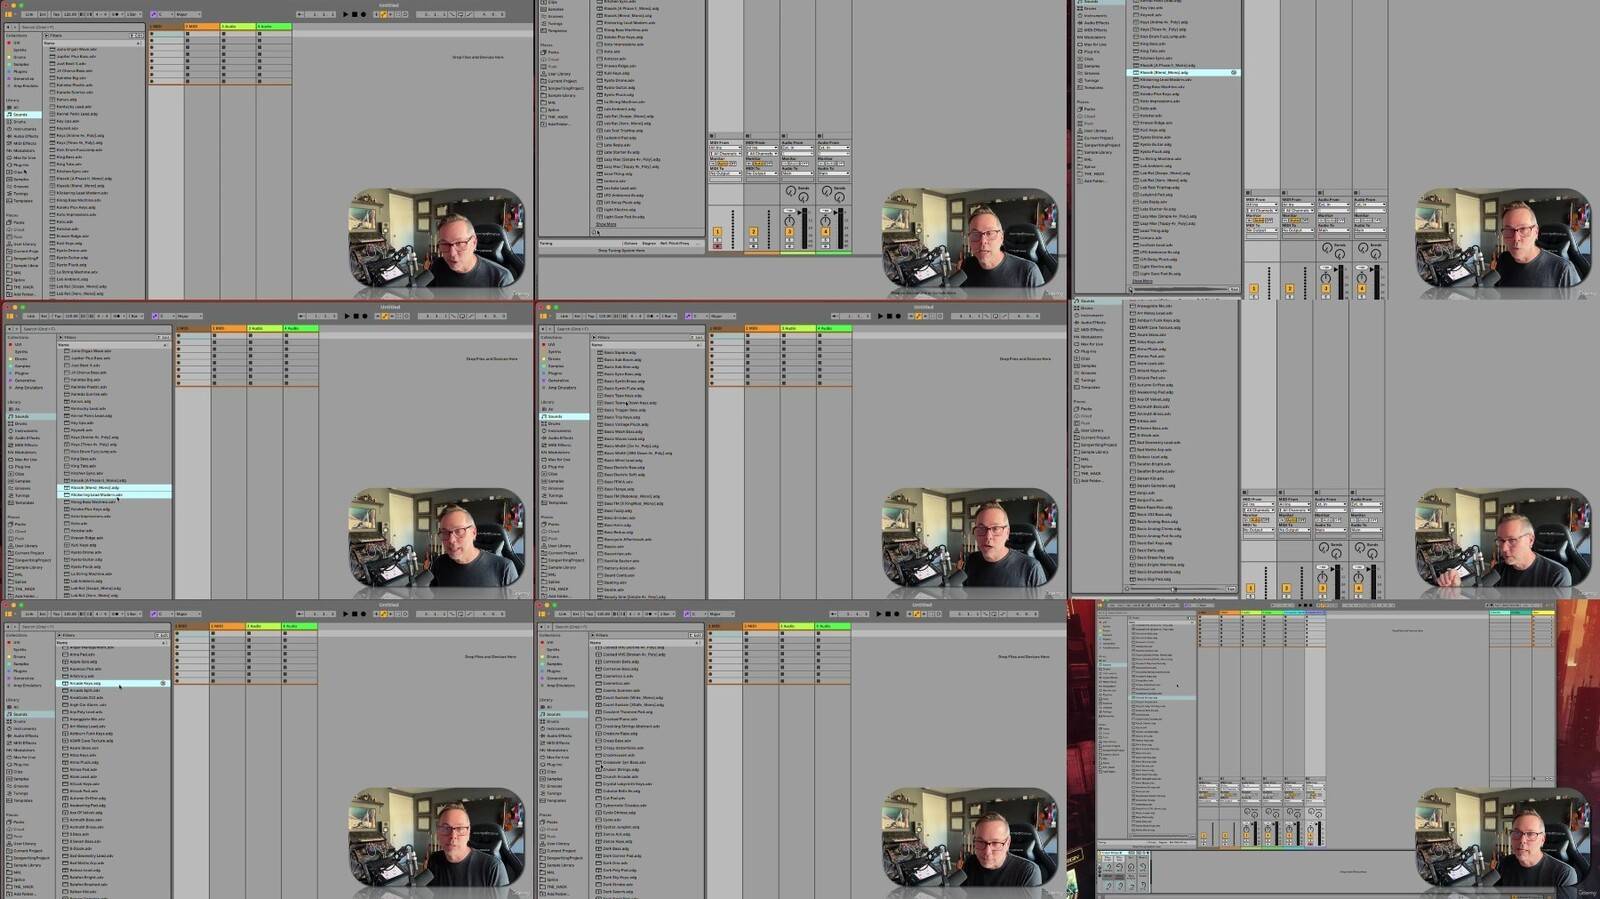
Task: Click the hot-swap icon on highlighted Arcade Keys
Action: 163,683
